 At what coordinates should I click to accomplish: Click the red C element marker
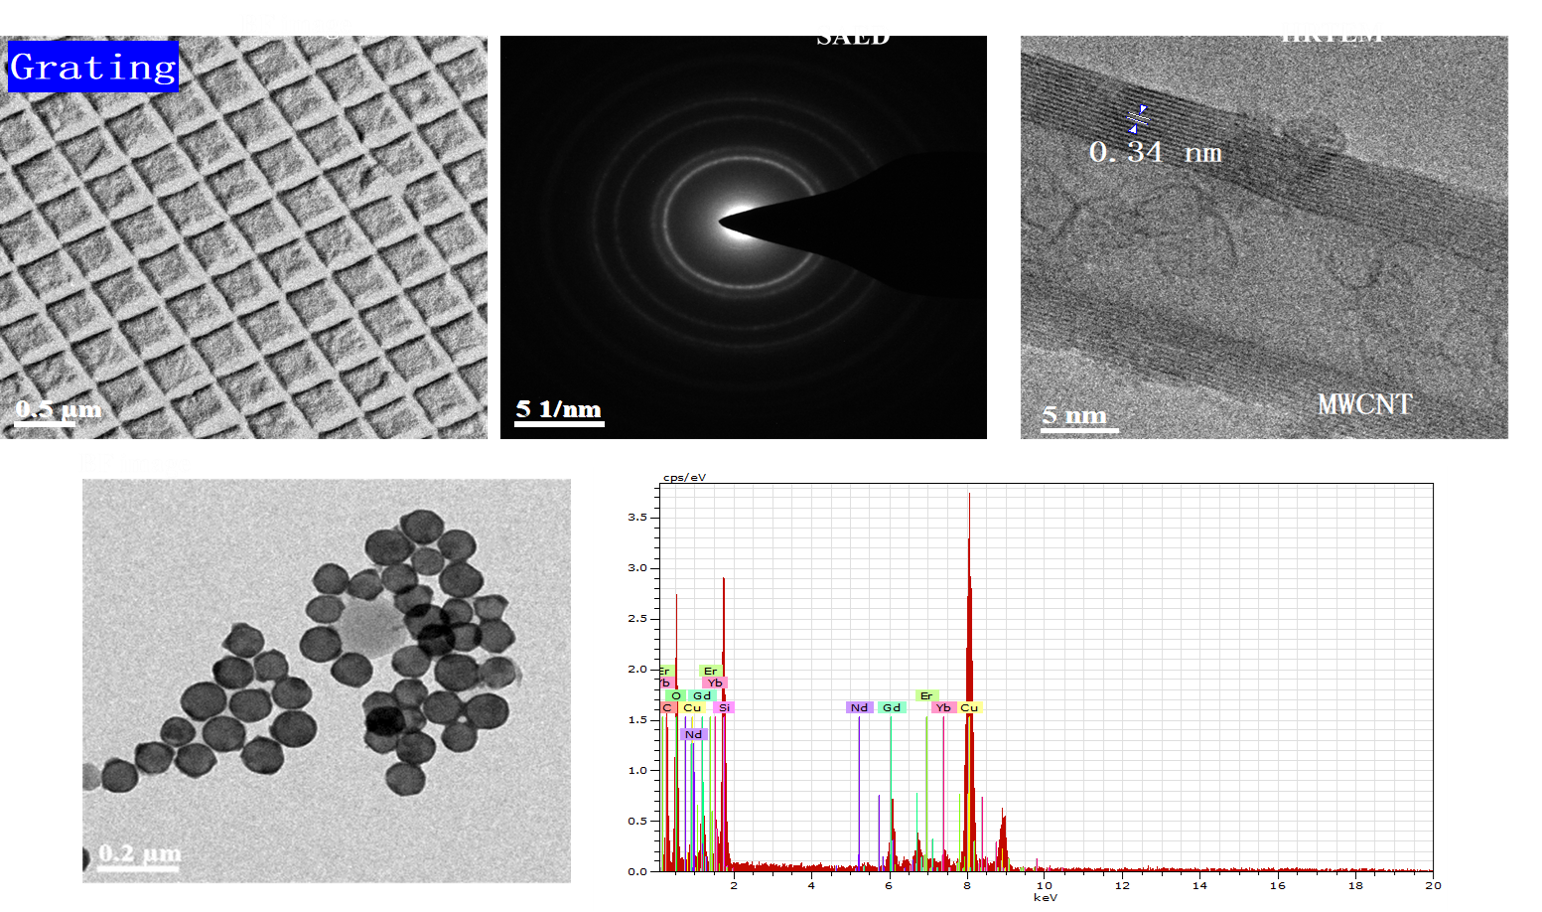coord(667,707)
